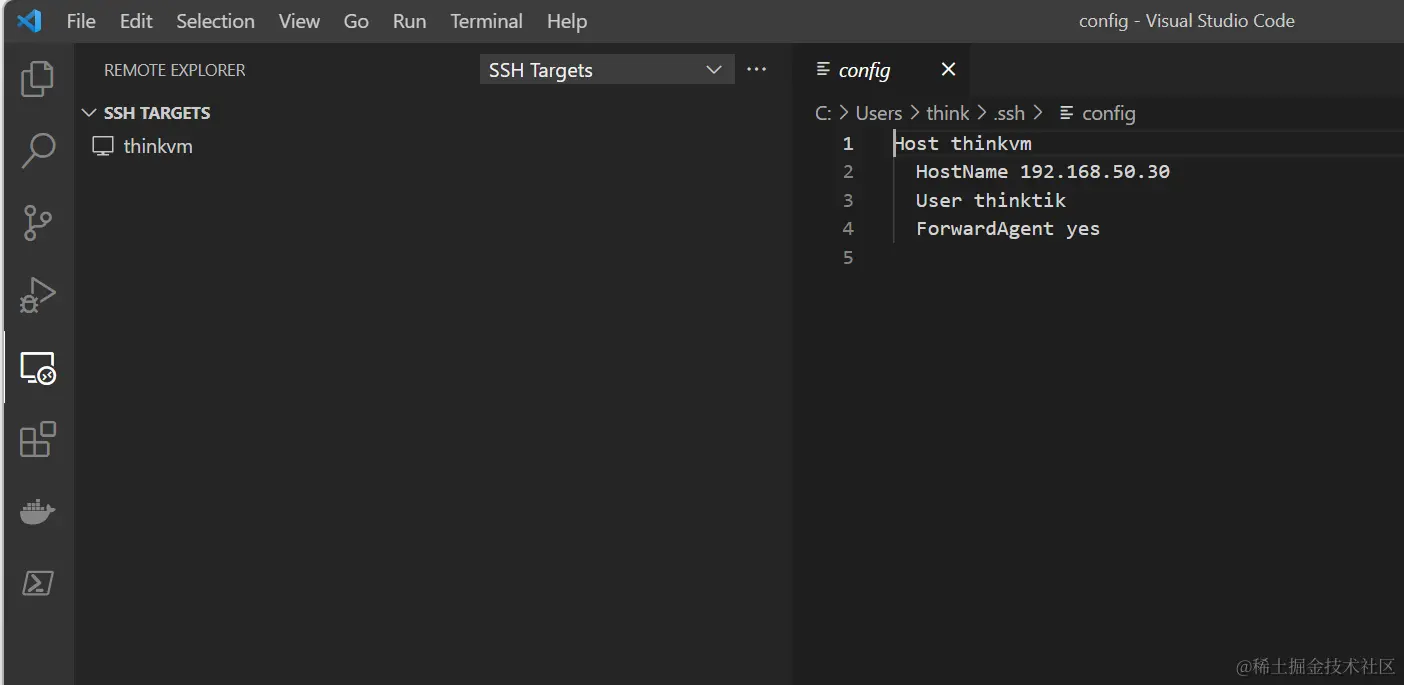Open the Run menu
Screen dimensions: 1404x685
409,21
